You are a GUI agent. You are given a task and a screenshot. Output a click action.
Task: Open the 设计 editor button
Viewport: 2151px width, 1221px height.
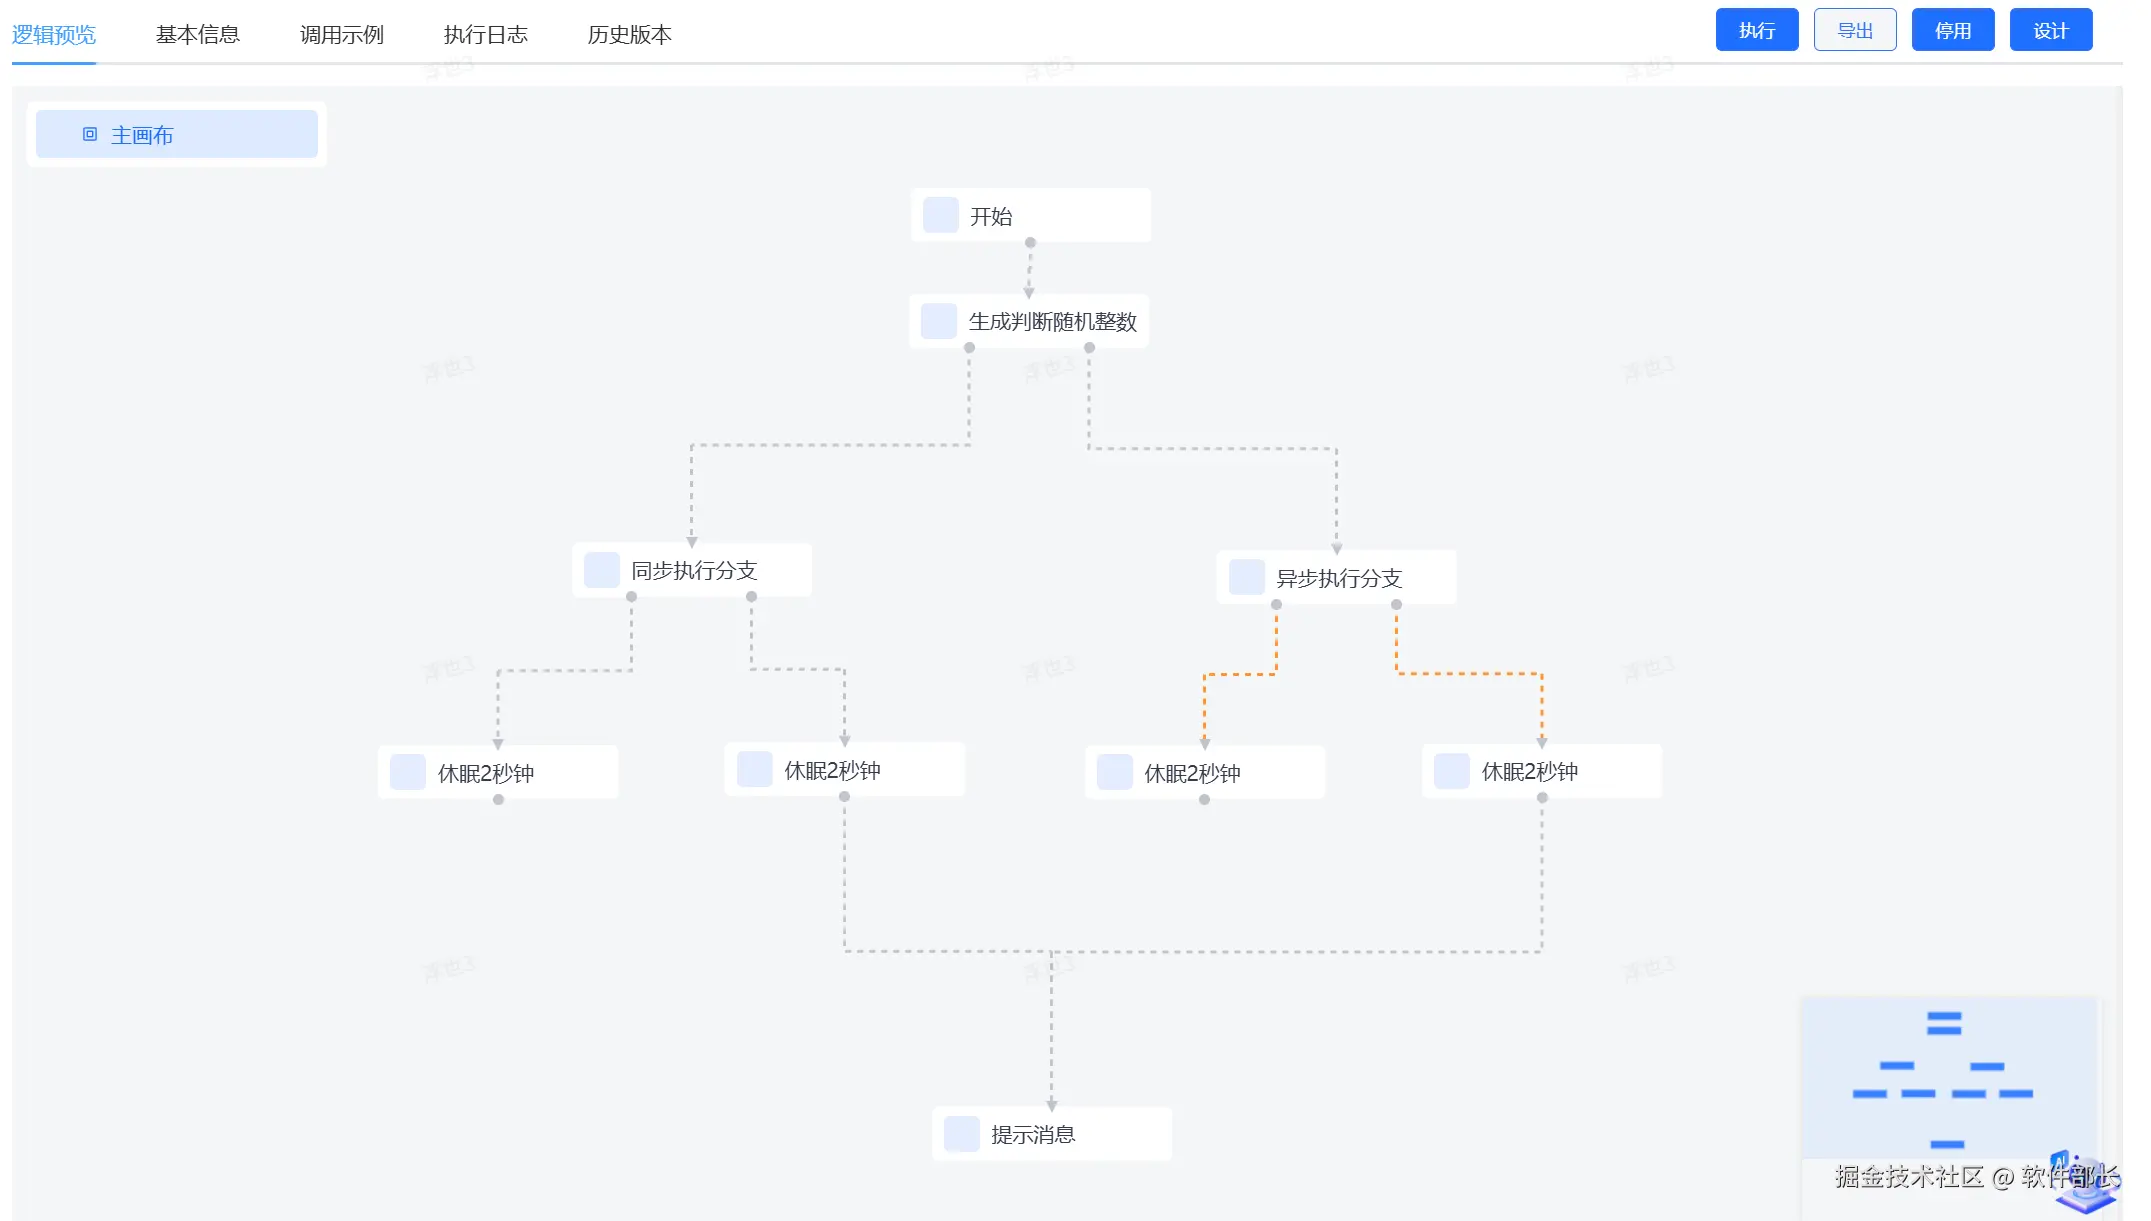click(x=2050, y=30)
